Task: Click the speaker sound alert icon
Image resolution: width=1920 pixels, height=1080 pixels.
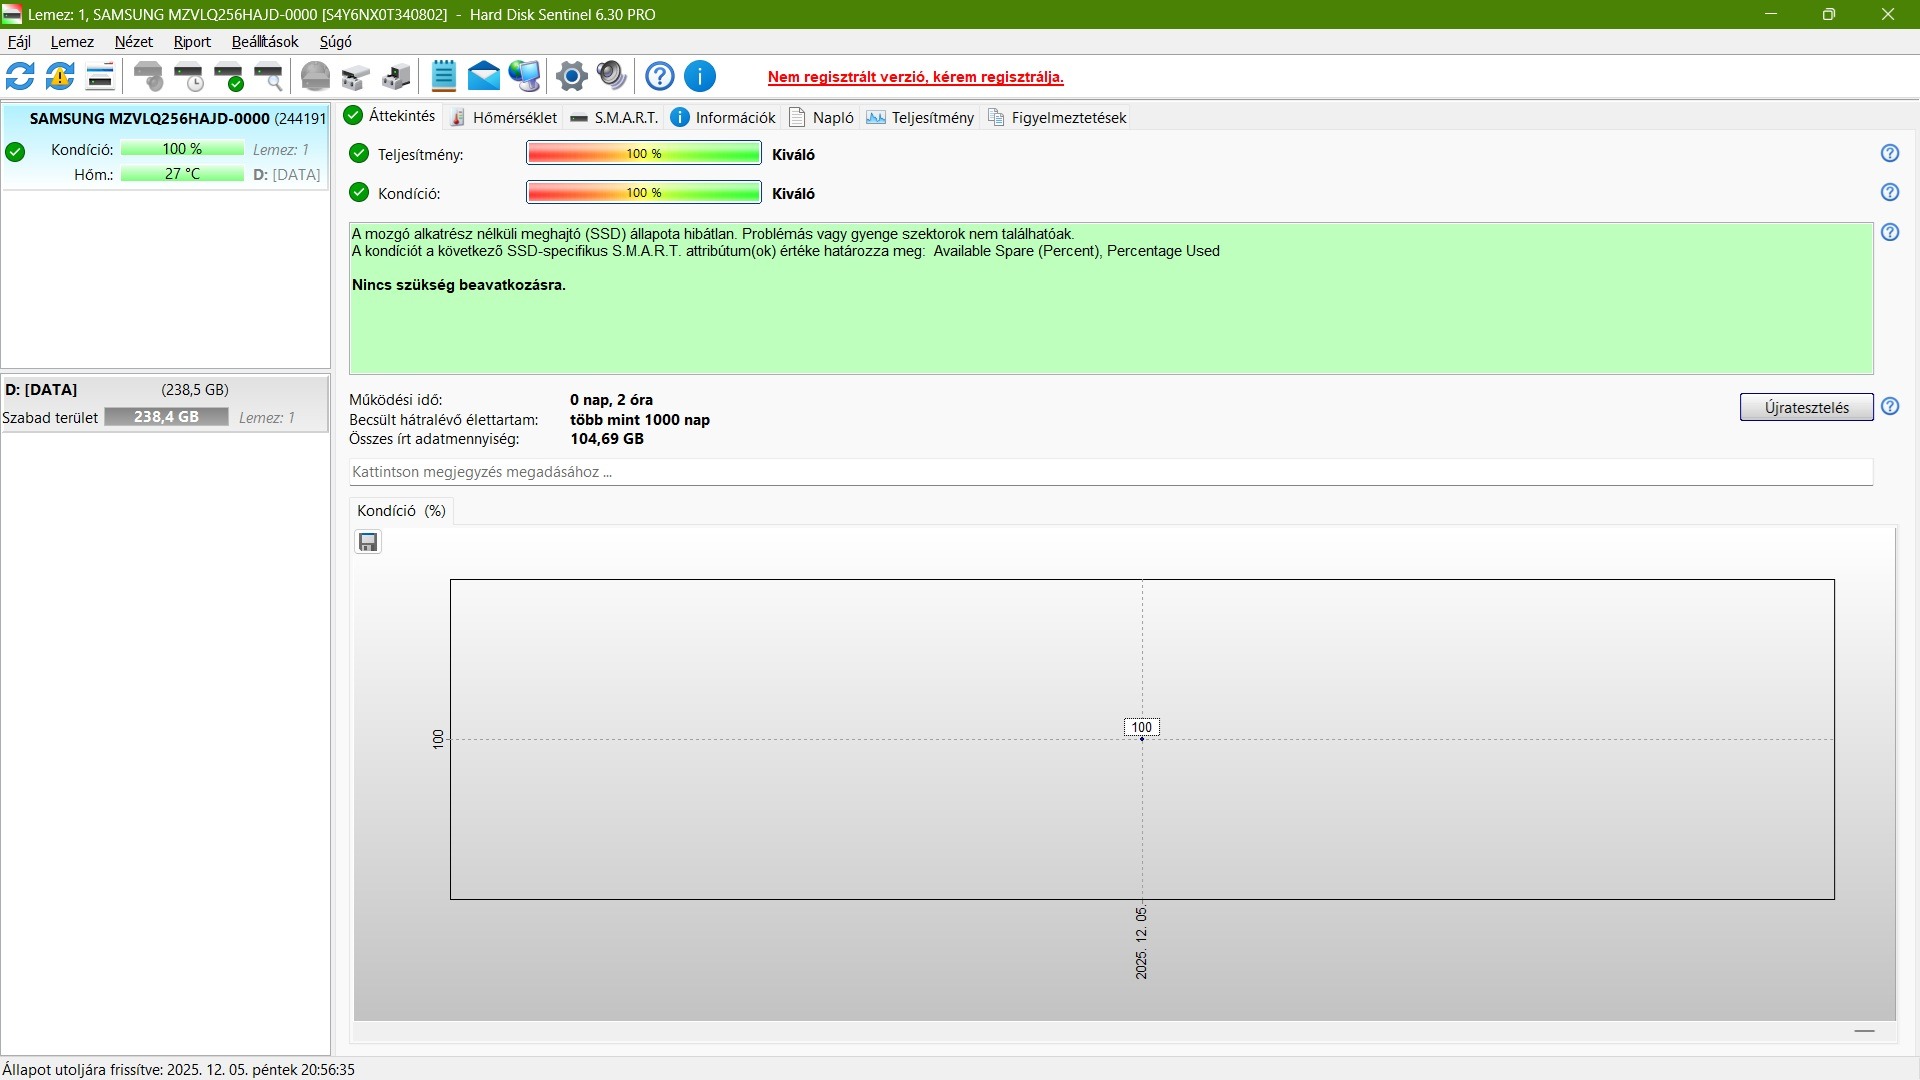Action: [x=611, y=76]
